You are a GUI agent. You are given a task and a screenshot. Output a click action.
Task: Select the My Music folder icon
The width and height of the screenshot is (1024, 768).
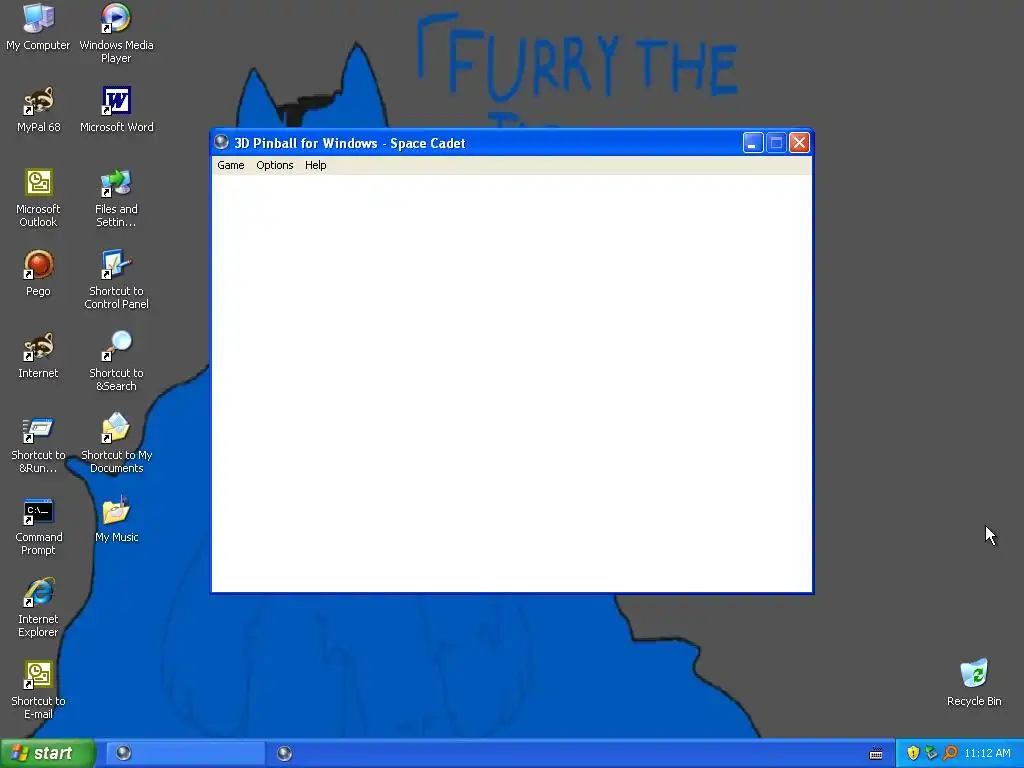coord(116,520)
